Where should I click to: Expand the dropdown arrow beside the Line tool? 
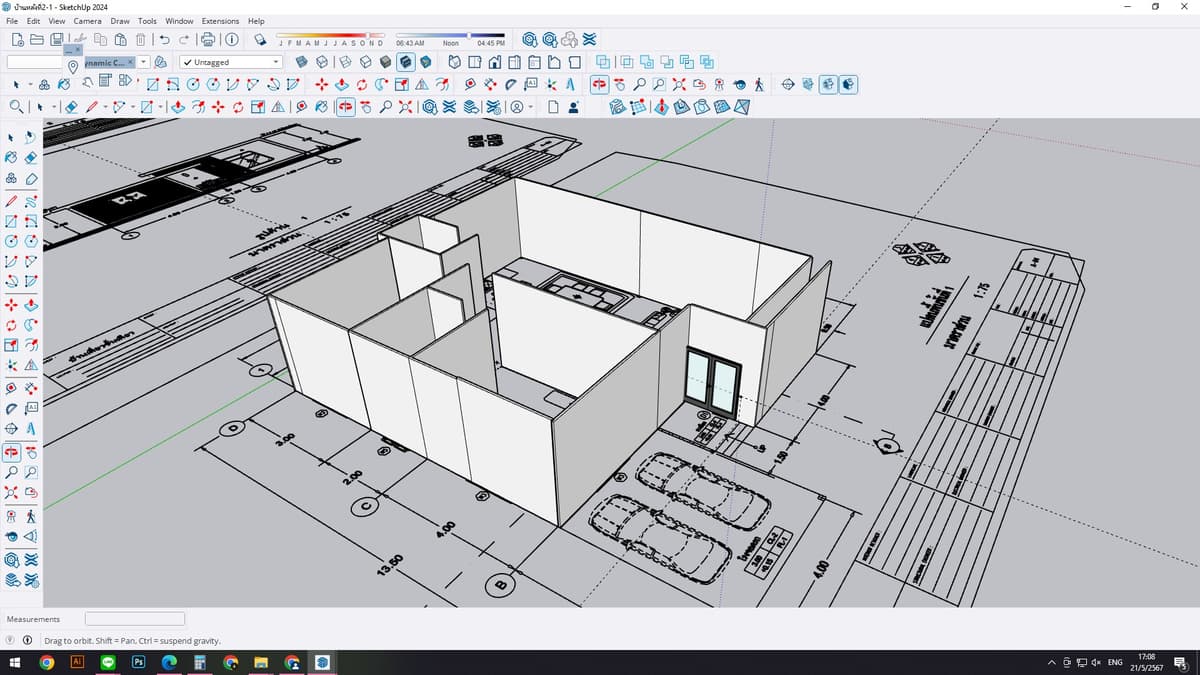tap(104, 107)
